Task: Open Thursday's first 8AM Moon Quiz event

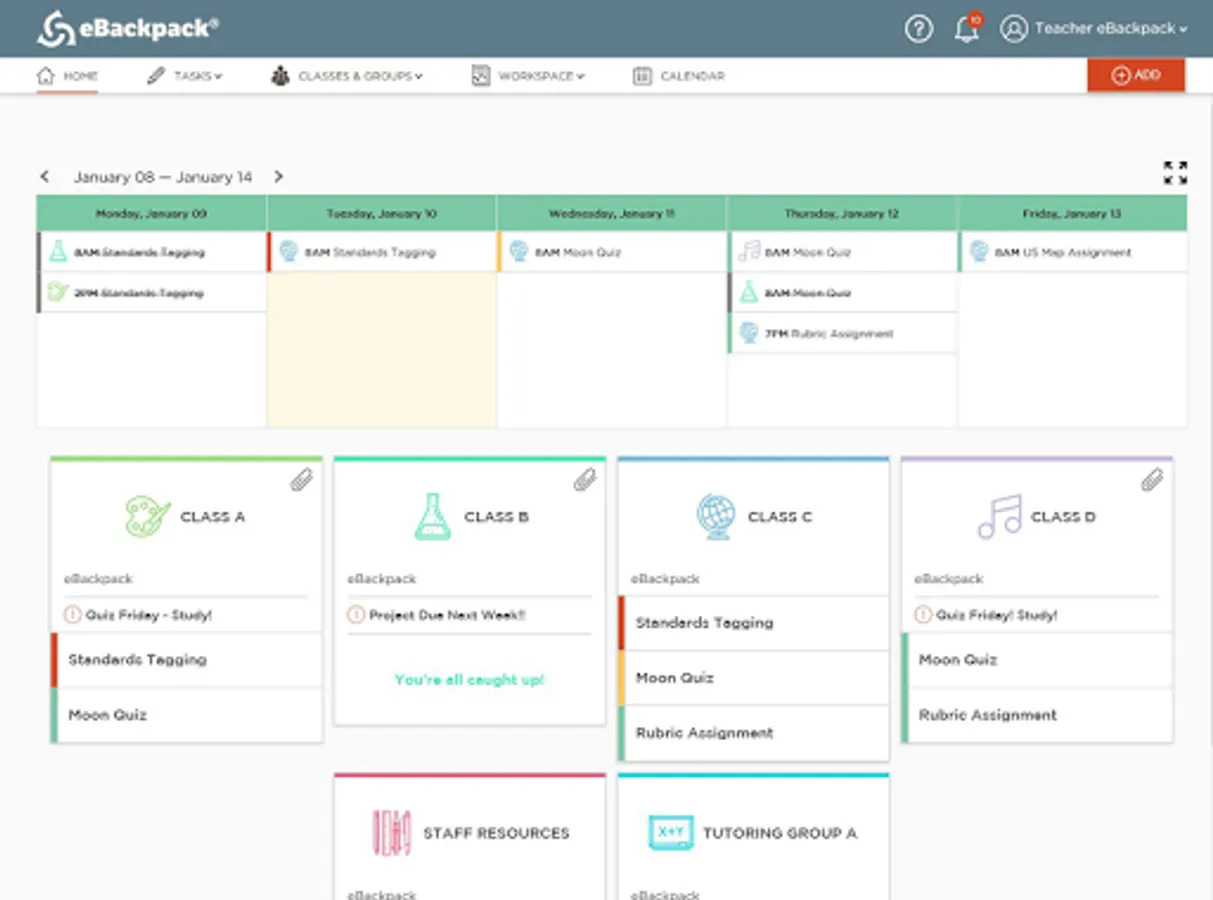Action: 842,252
